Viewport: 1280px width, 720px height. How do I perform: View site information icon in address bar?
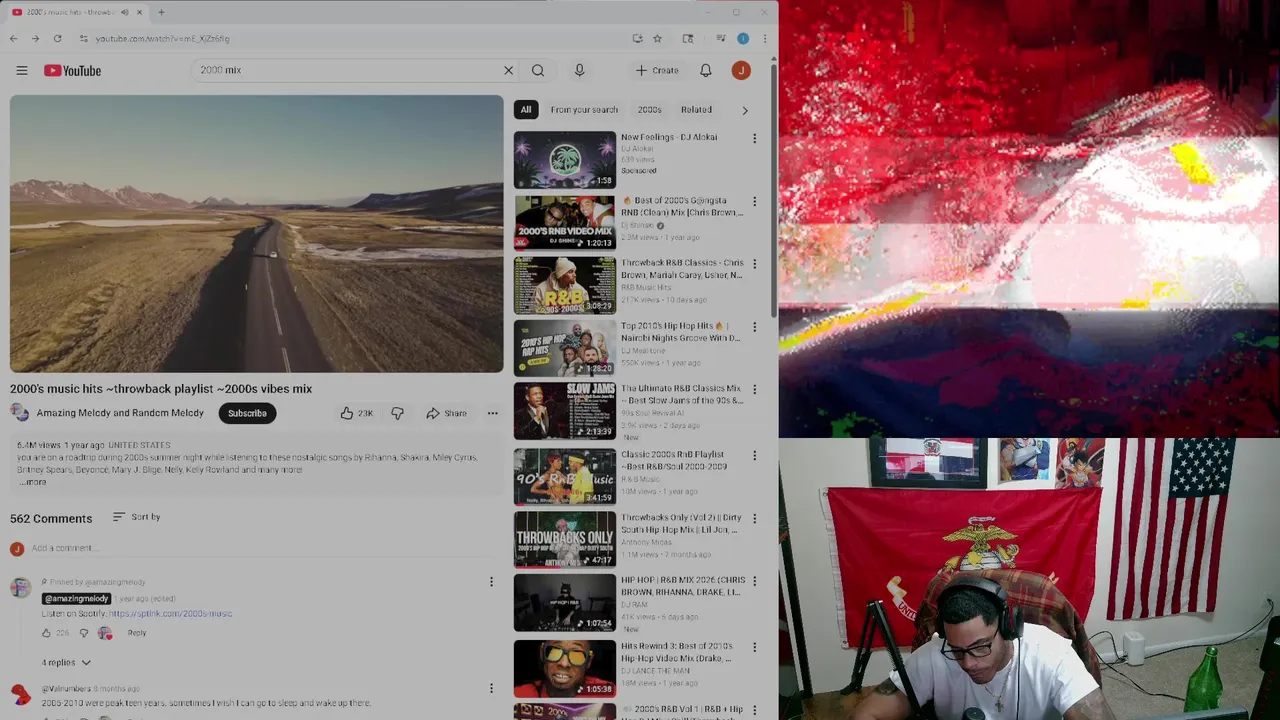[x=83, y=38]
